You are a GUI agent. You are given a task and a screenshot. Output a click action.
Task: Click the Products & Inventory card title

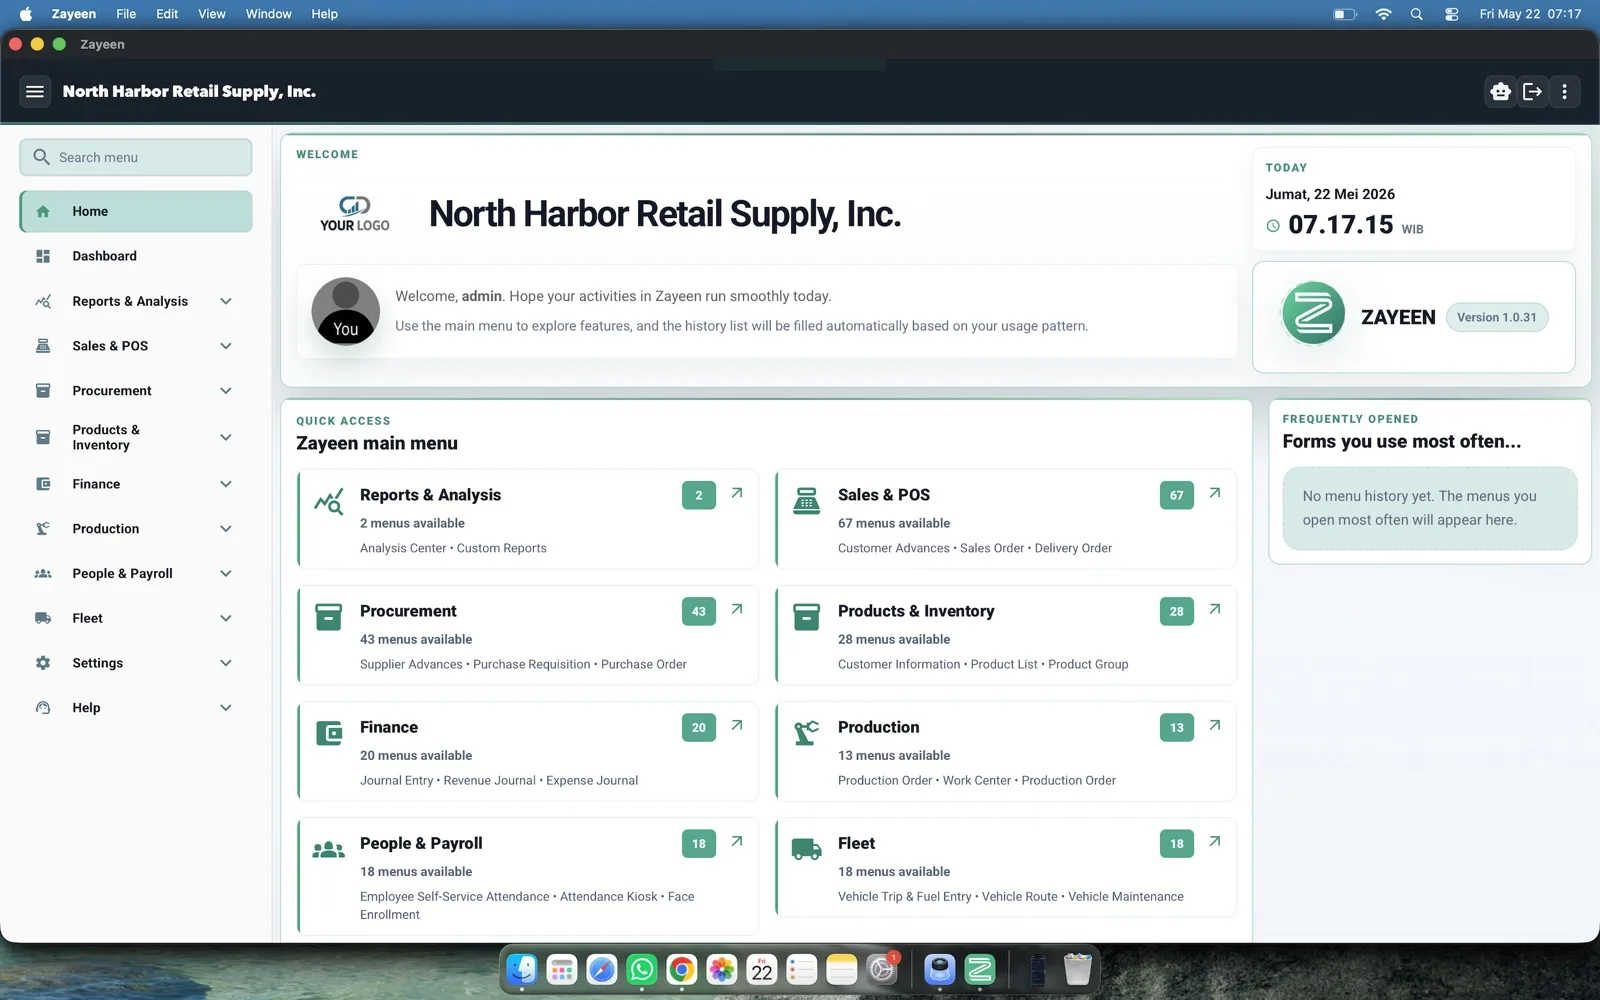pyautogui.click(x=916, y=611)
